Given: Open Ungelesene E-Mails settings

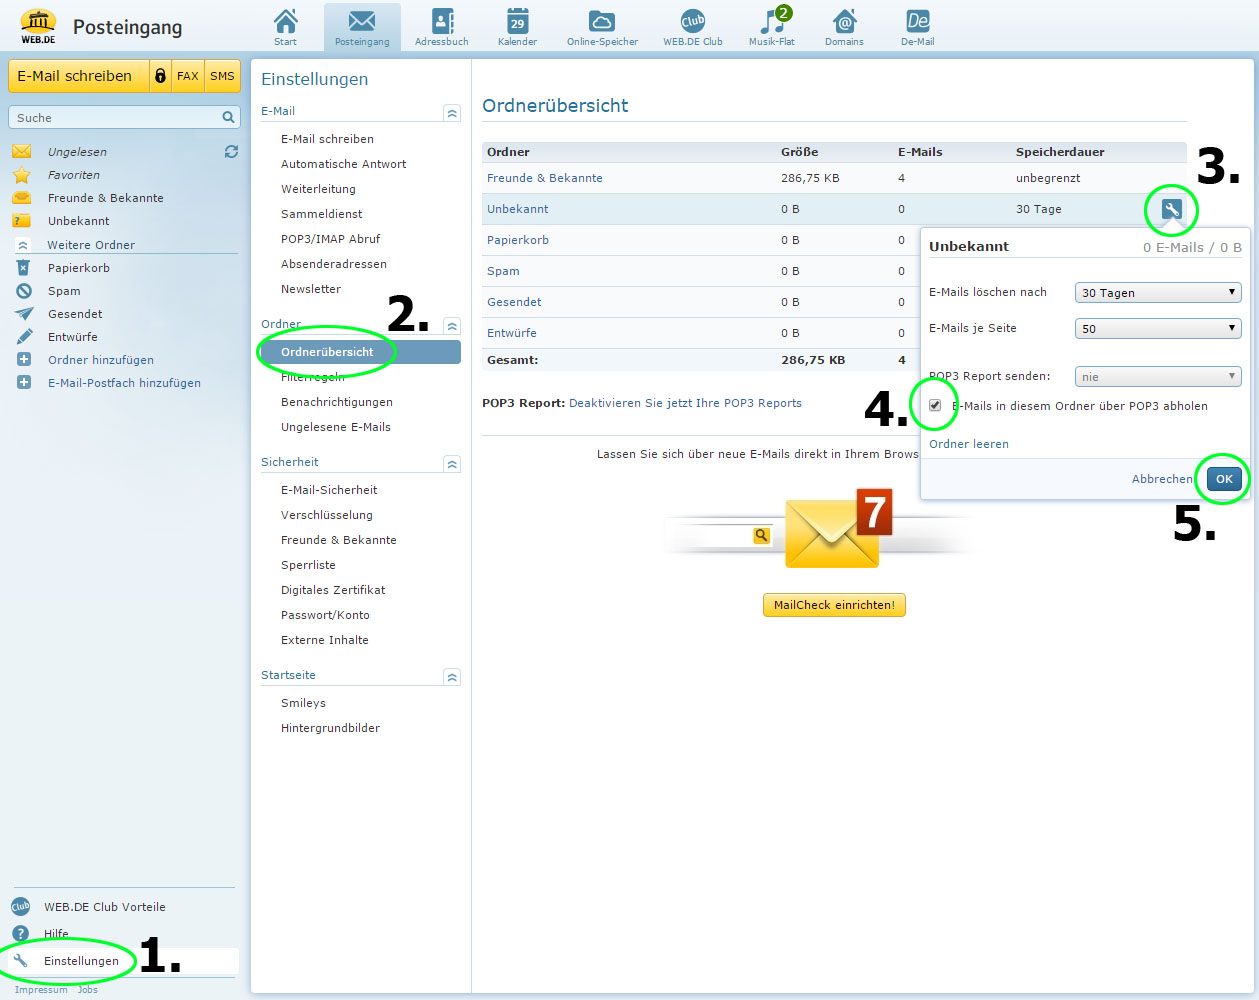Looking at the screenshot, I should click(336, 427).
